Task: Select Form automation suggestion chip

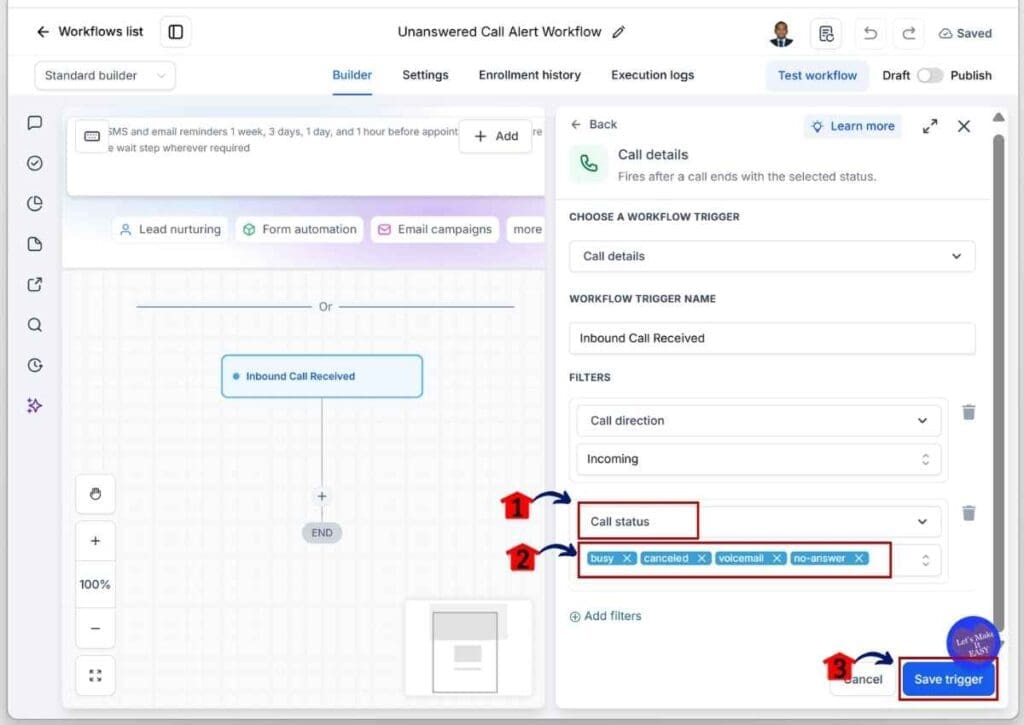Action: (x=300, y=229)
